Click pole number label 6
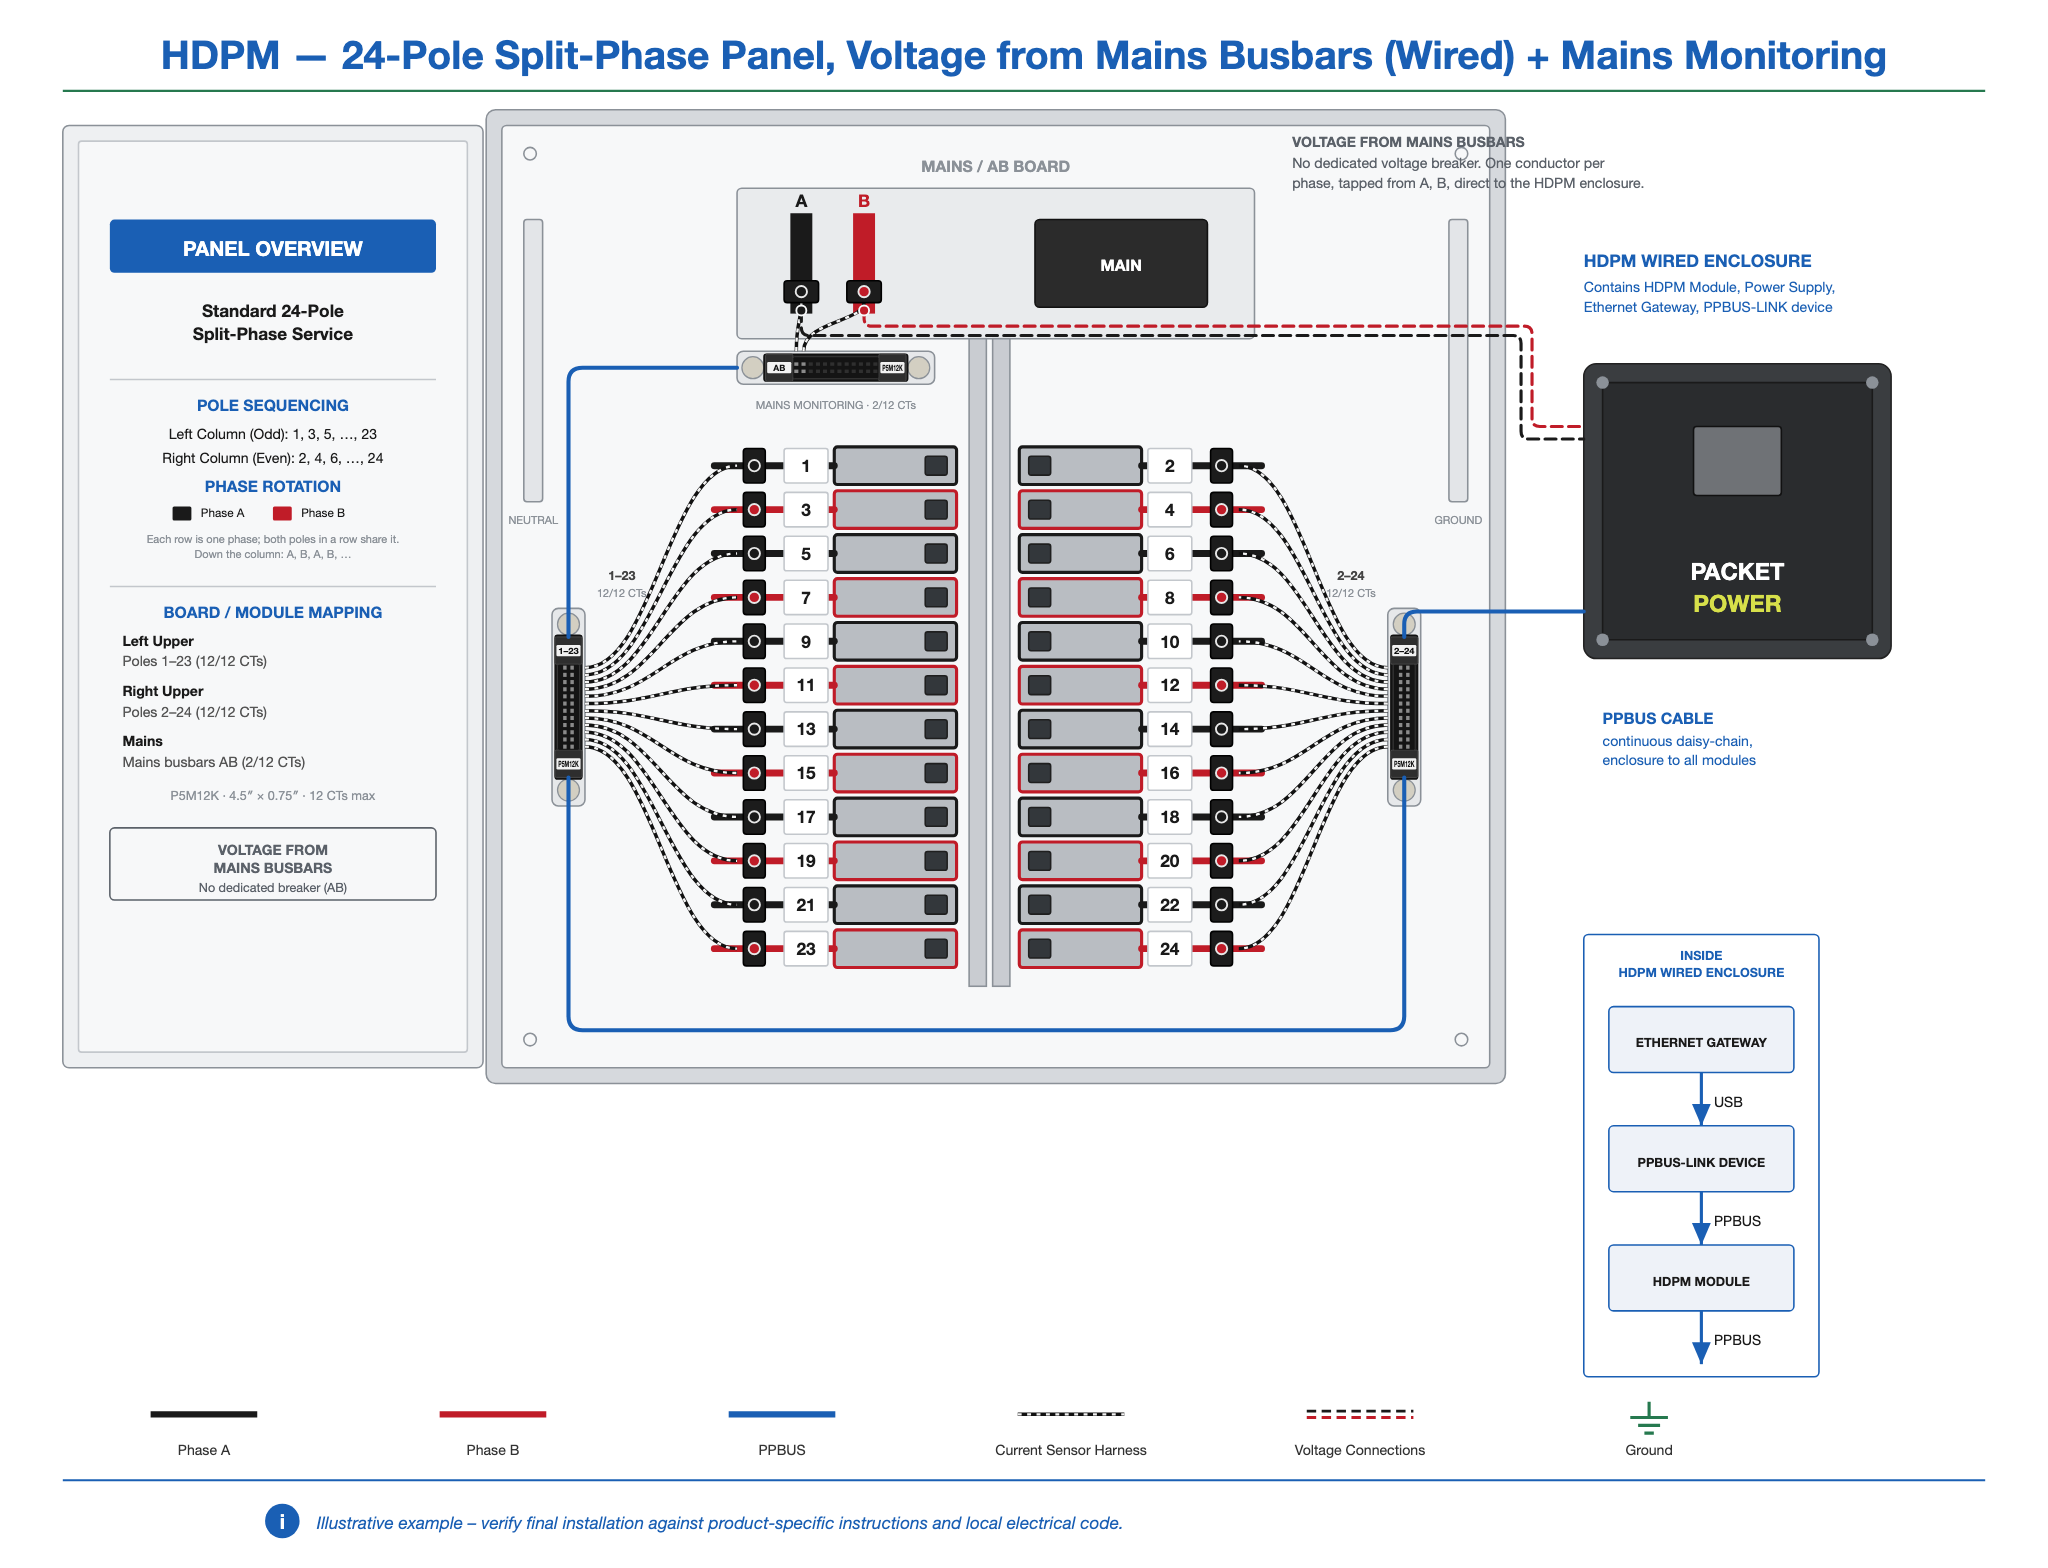 [x=1169, y=554]
